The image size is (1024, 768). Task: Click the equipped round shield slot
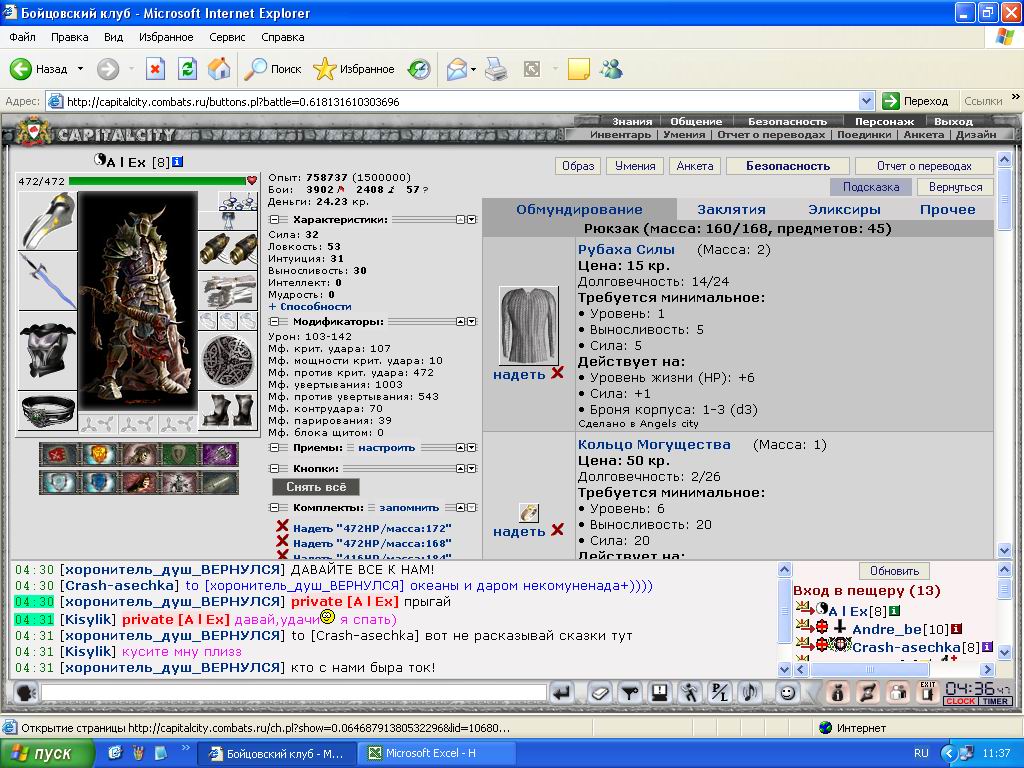227,360
